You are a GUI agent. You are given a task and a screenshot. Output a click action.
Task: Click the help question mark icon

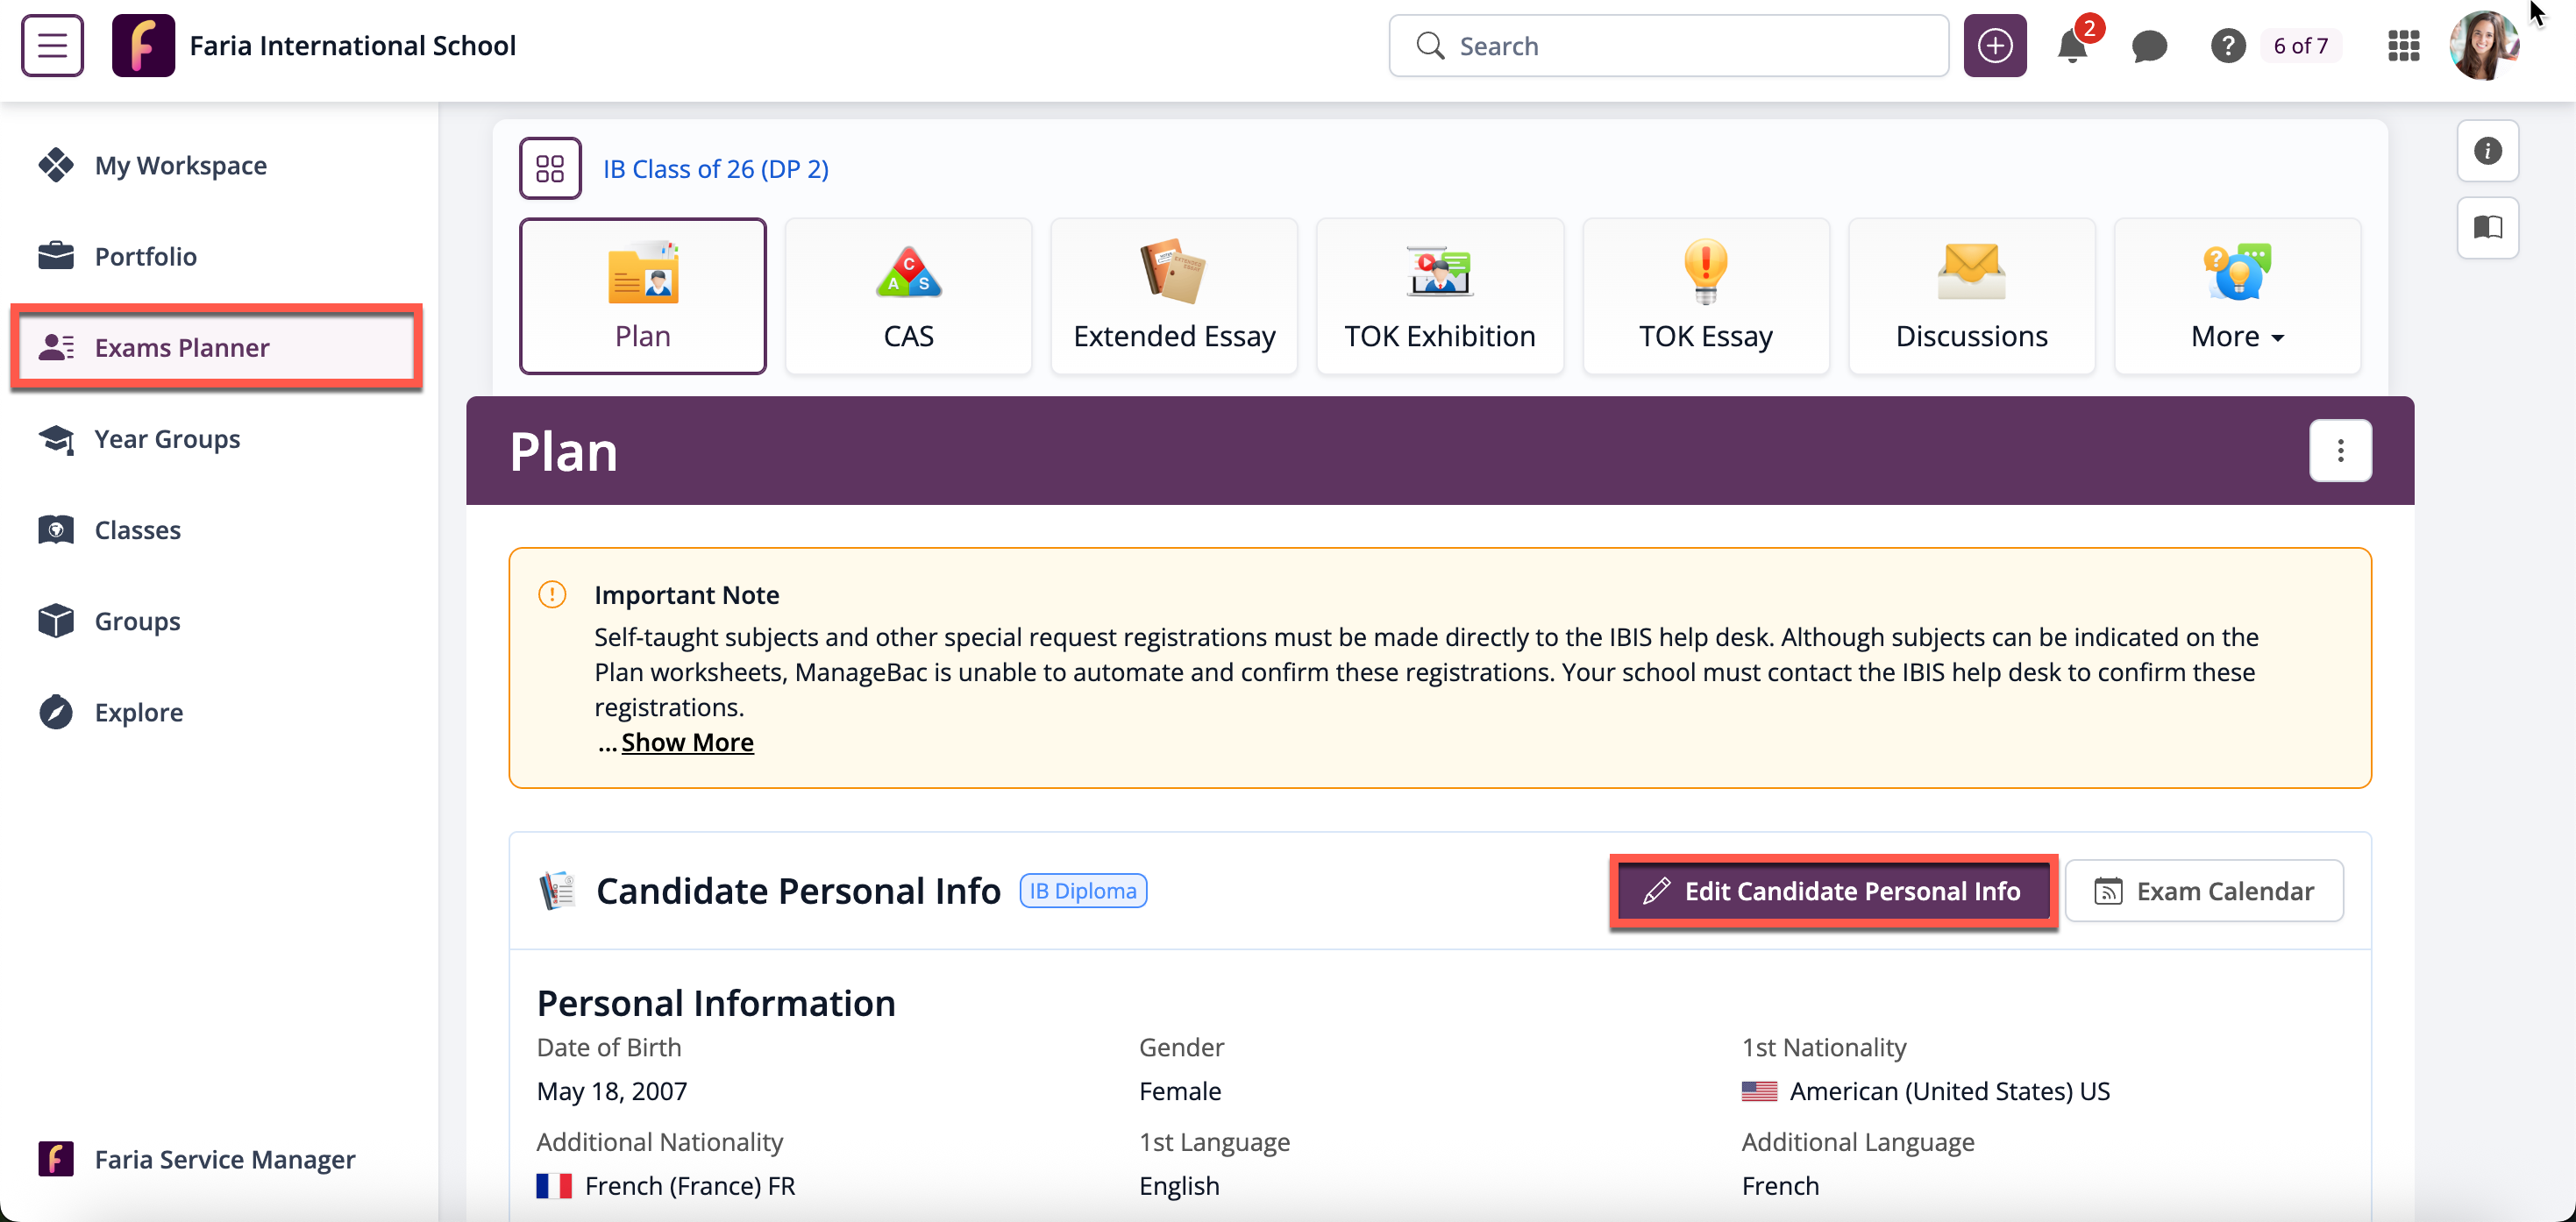(2227, 46)
